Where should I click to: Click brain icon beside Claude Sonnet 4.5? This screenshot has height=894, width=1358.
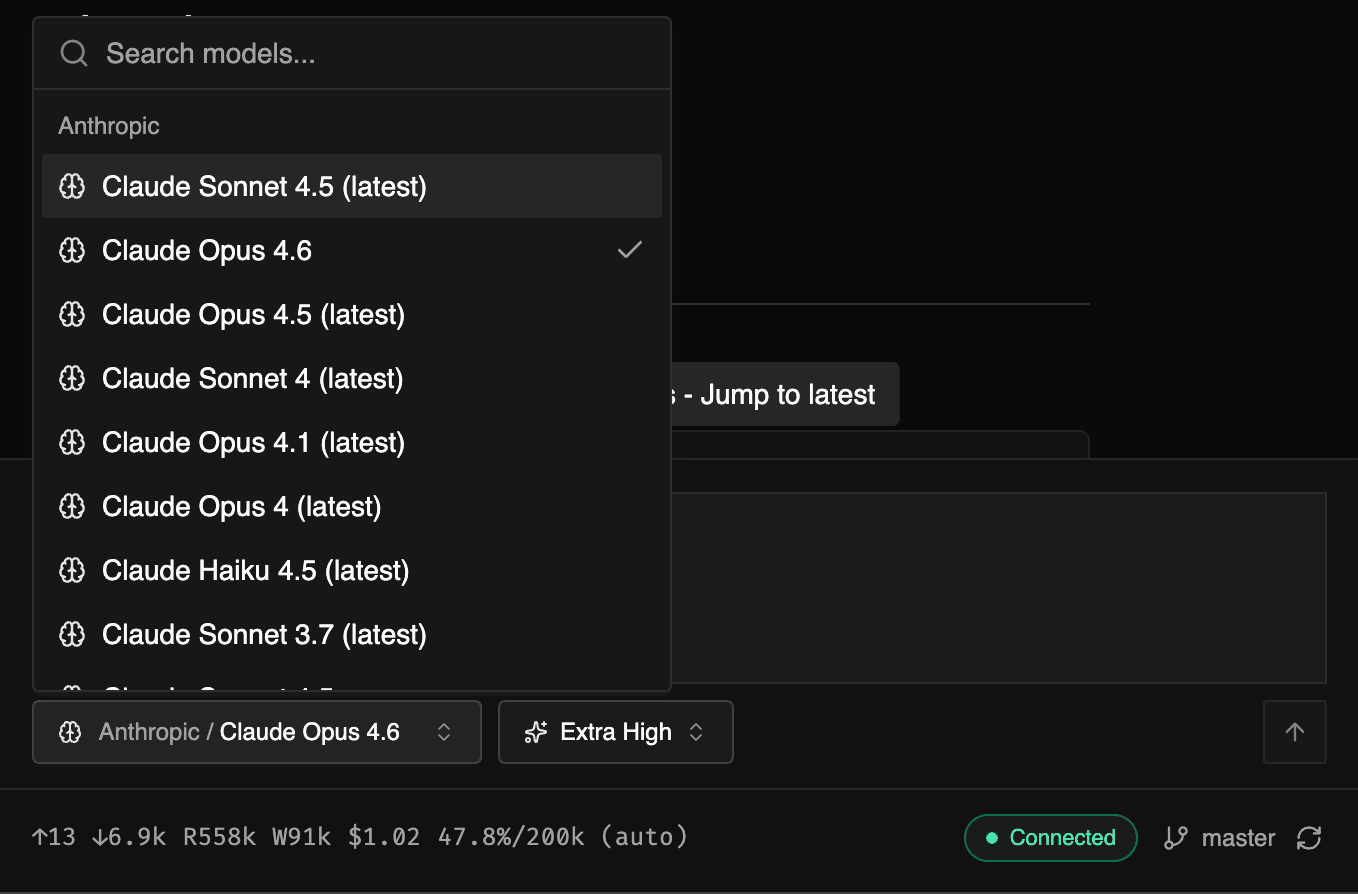point(72,187)
